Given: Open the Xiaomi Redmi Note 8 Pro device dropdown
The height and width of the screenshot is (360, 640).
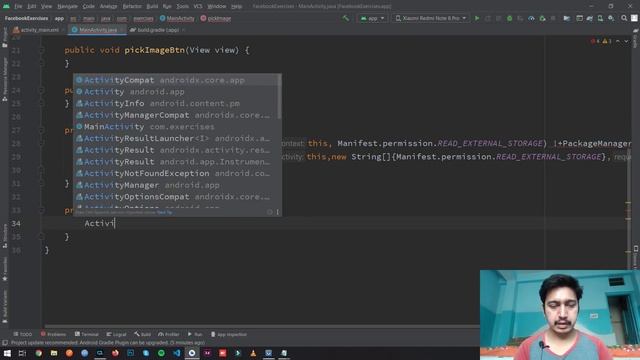Looking at the screenshot, I should 431,18.
